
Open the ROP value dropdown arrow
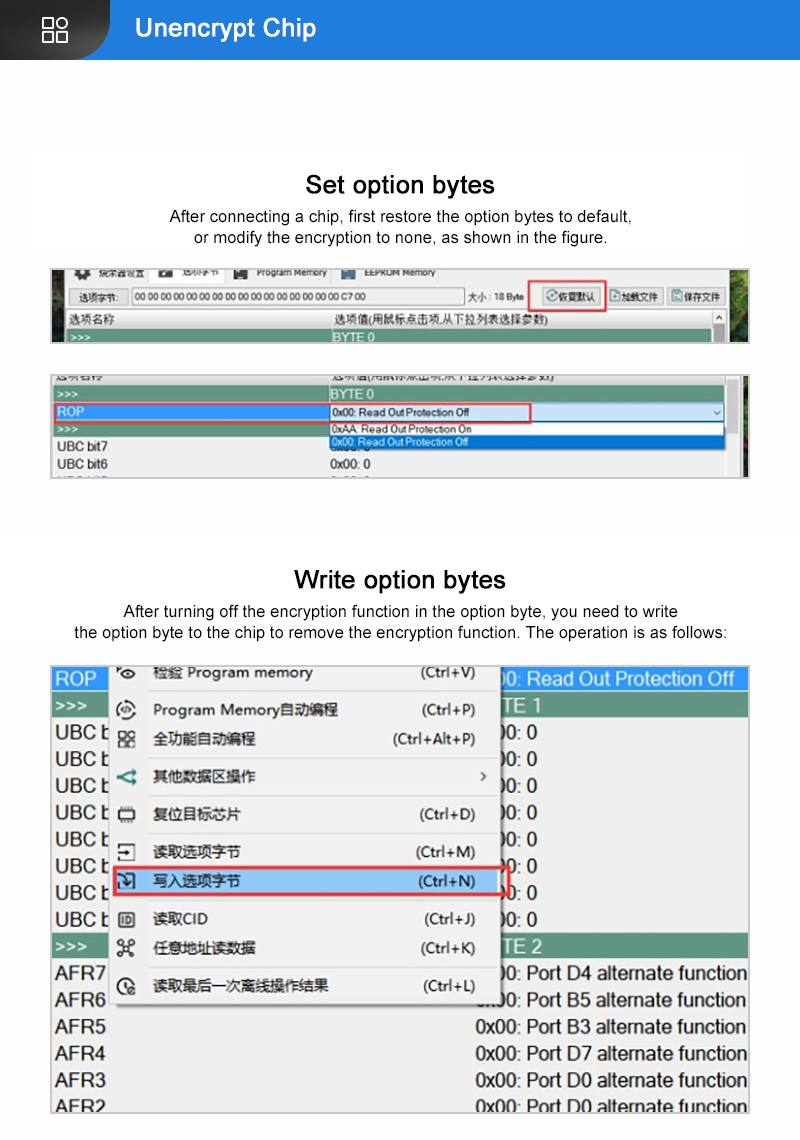click(716, 412)
